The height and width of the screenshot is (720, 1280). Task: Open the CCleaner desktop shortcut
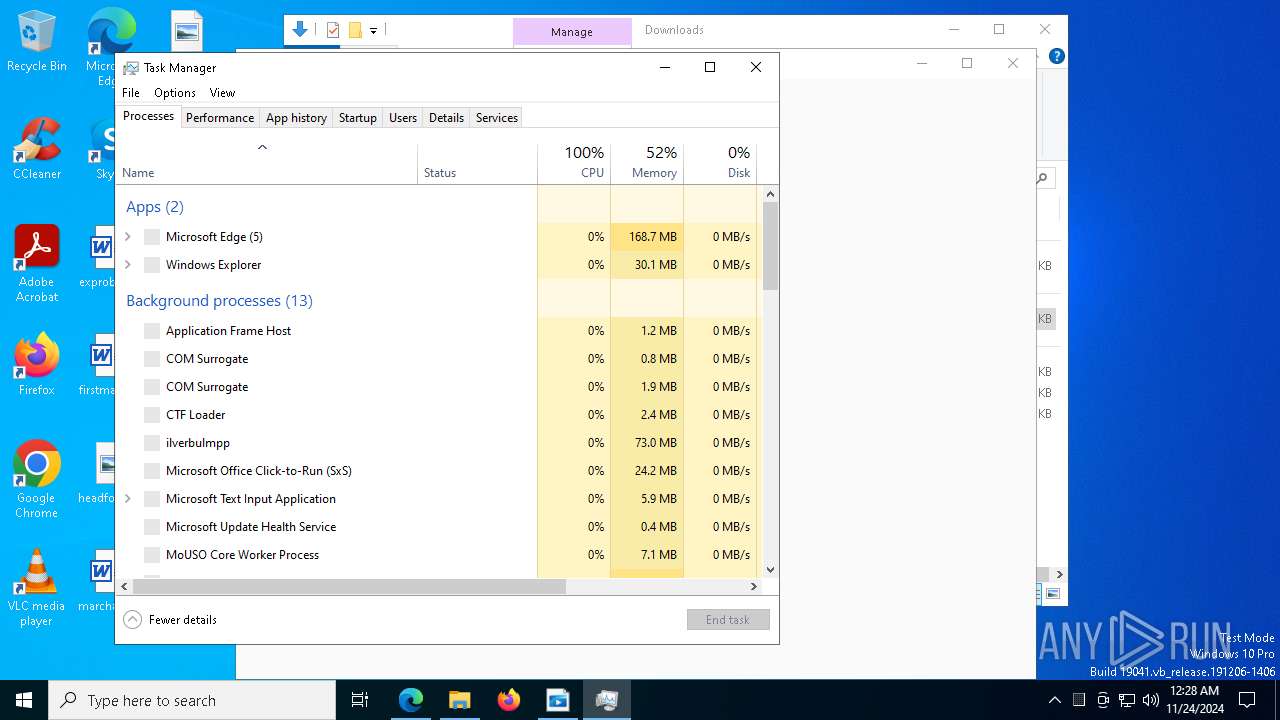(37, 149)
